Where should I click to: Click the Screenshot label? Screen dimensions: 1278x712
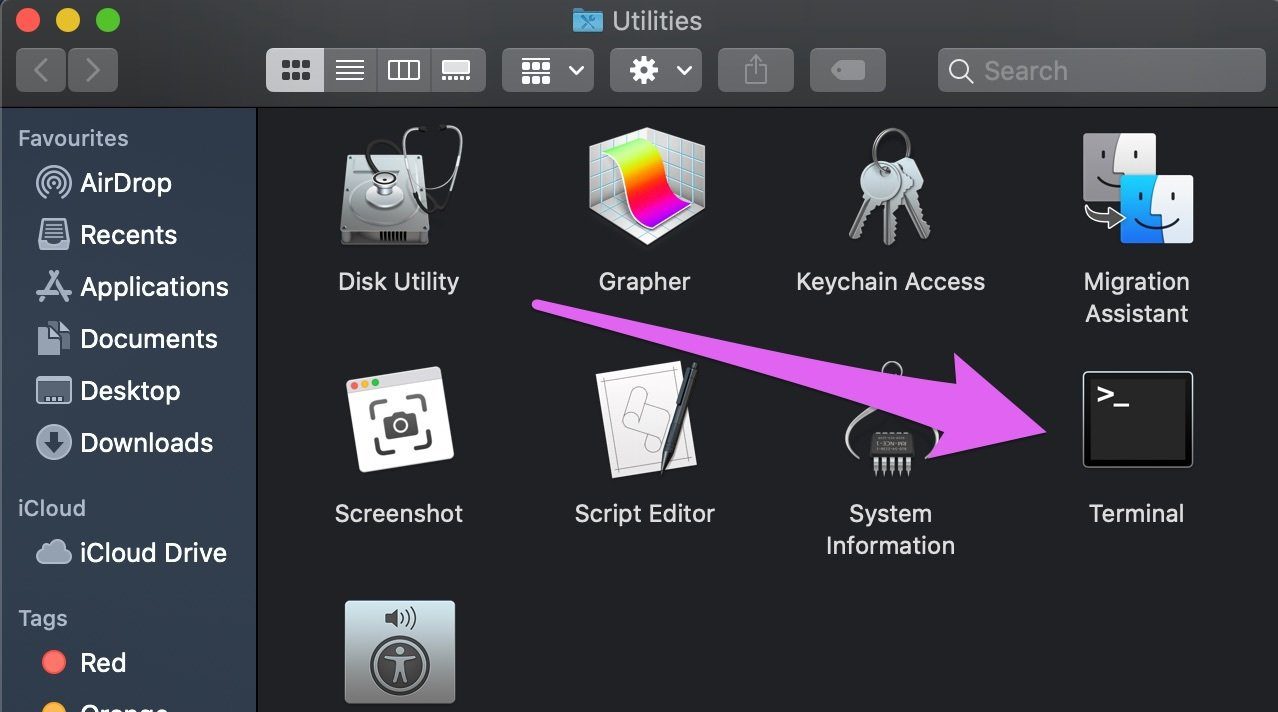pos(399,514)
